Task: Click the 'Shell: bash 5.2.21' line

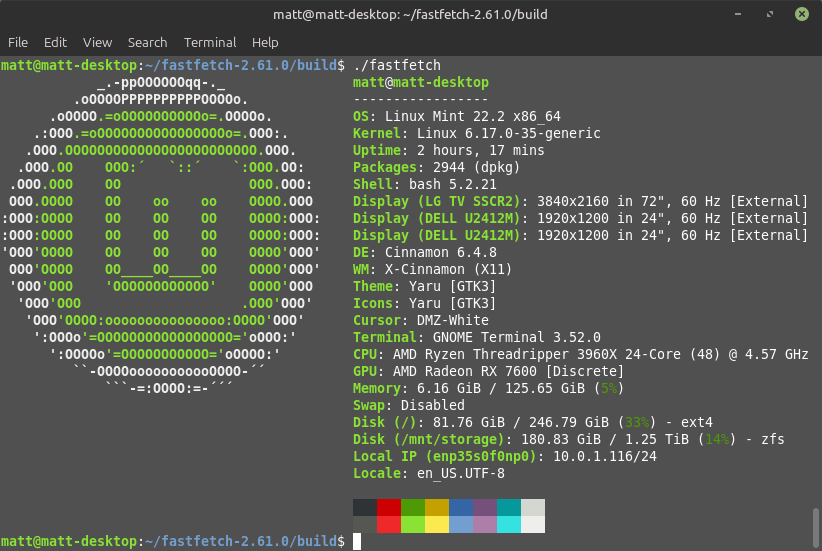Action: [x=425, y=184]
